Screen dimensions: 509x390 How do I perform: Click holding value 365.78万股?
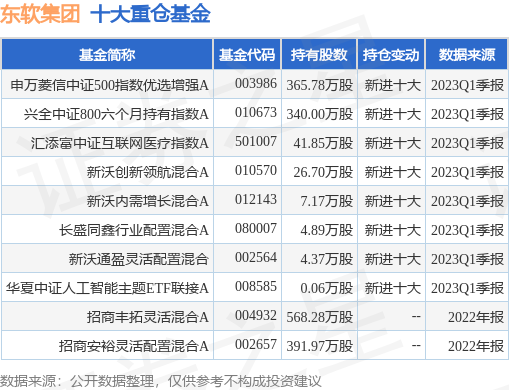(320, 85)
